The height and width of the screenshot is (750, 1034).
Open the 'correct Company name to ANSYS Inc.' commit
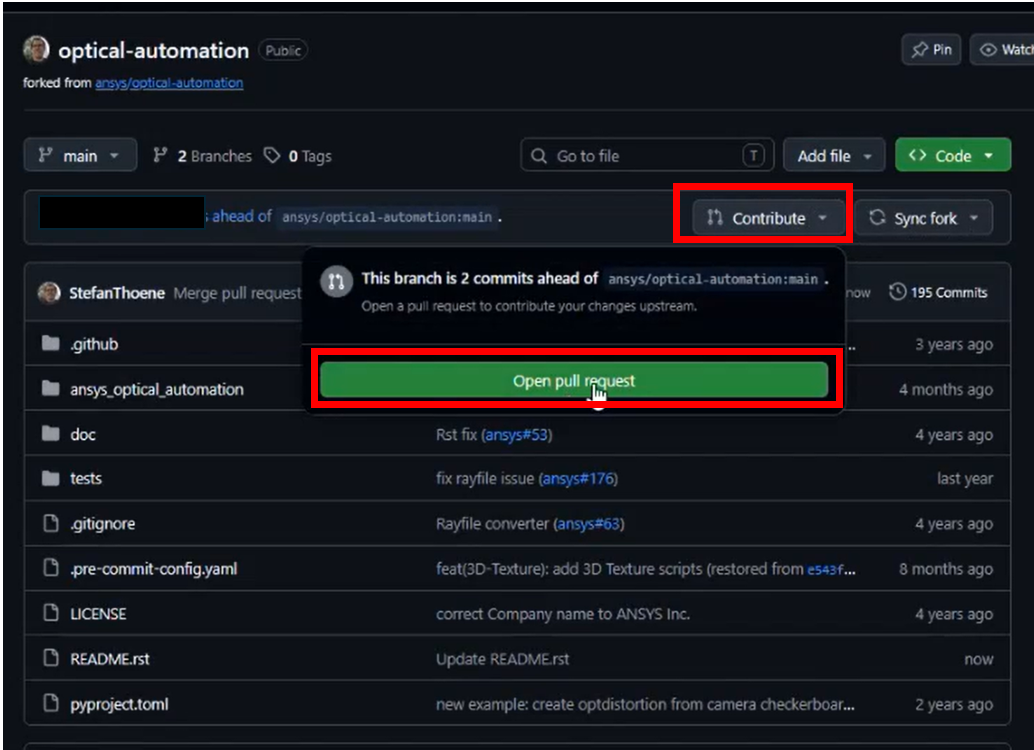563,614
